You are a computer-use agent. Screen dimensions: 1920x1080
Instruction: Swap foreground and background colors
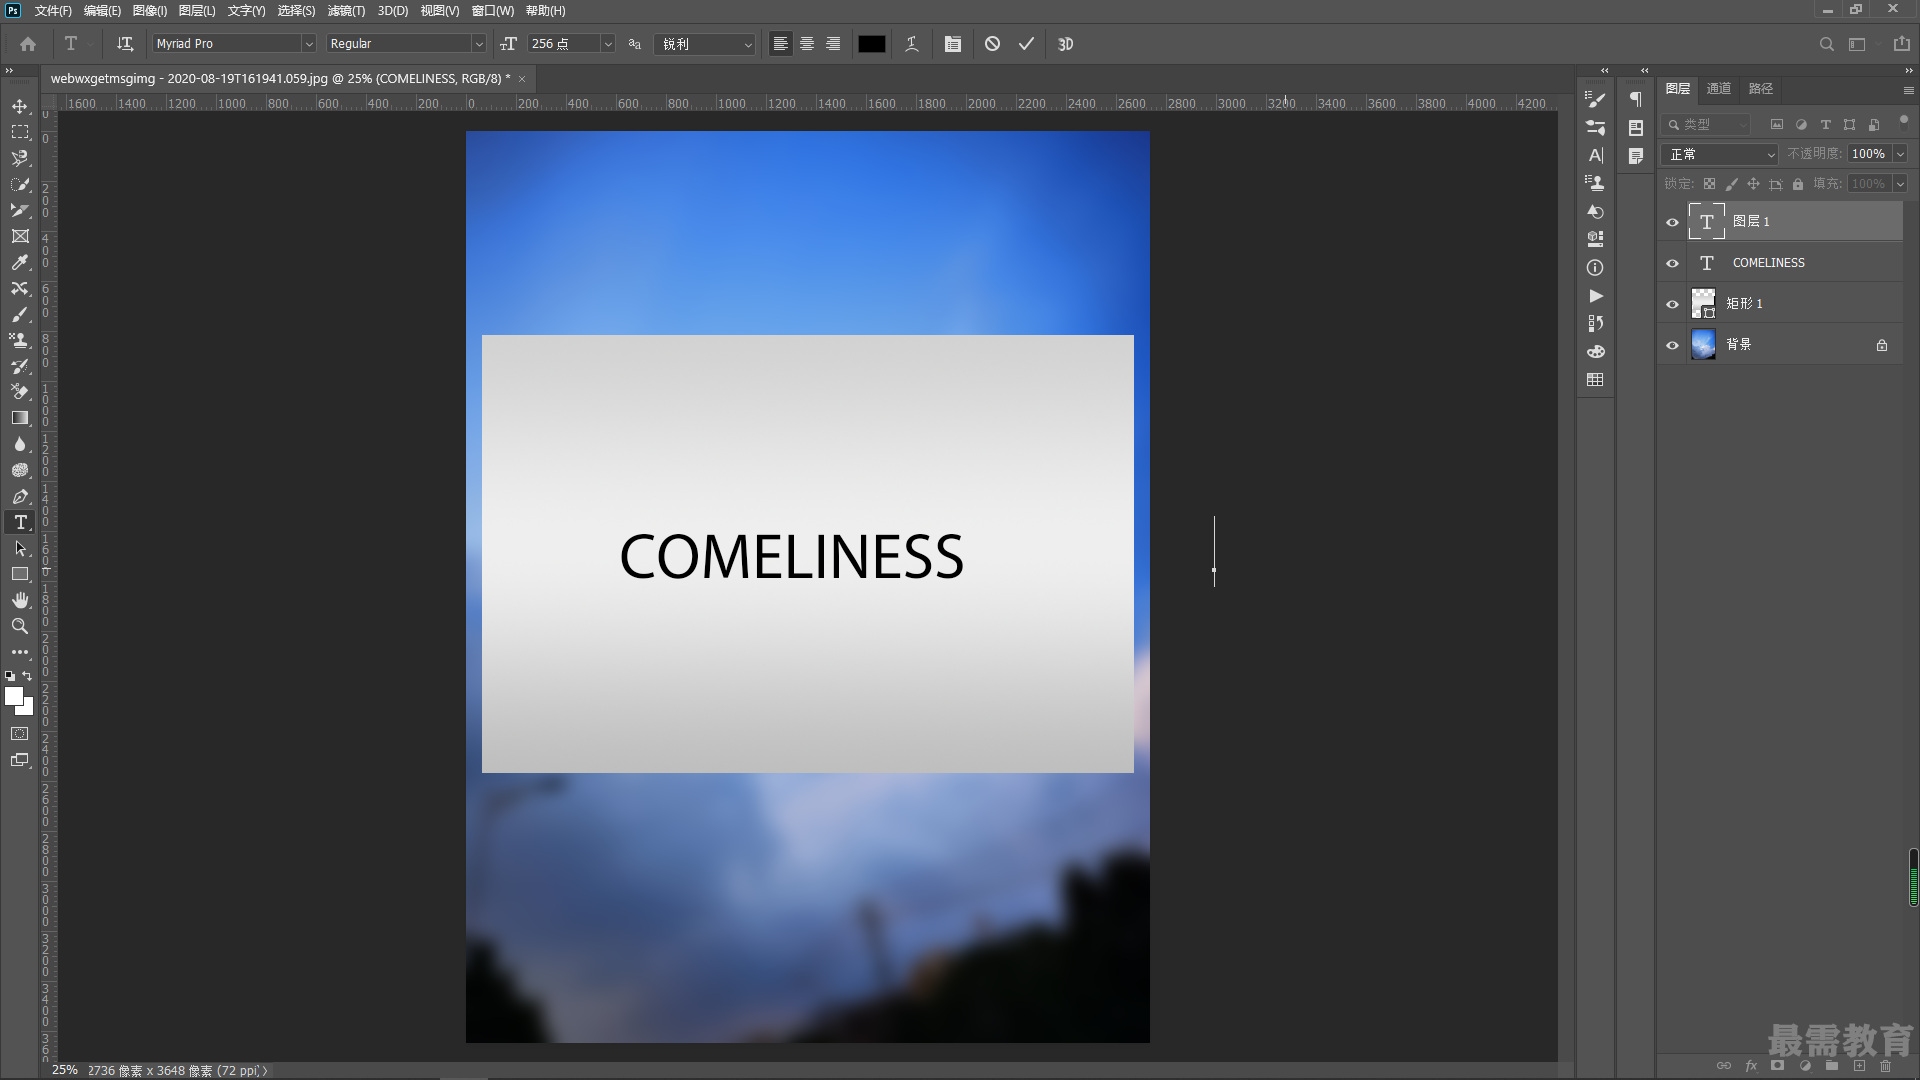tap(28, 676)
